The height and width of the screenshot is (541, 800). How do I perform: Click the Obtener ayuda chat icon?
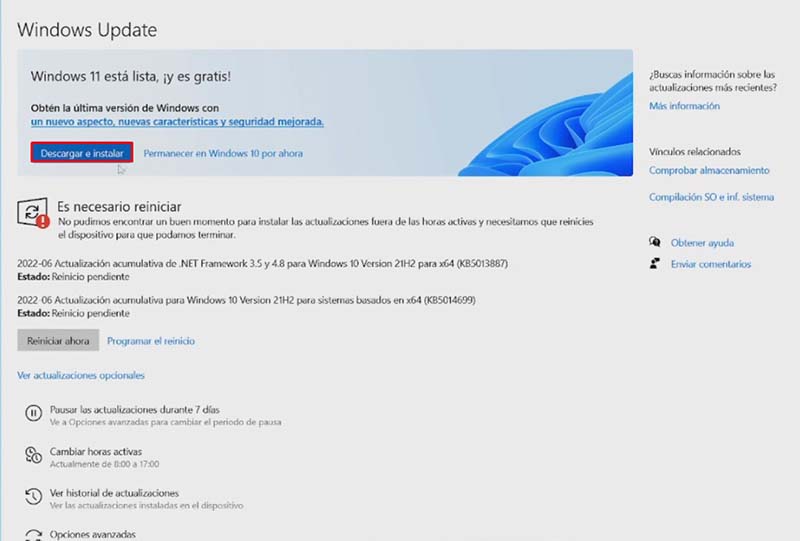coord(655,242)
